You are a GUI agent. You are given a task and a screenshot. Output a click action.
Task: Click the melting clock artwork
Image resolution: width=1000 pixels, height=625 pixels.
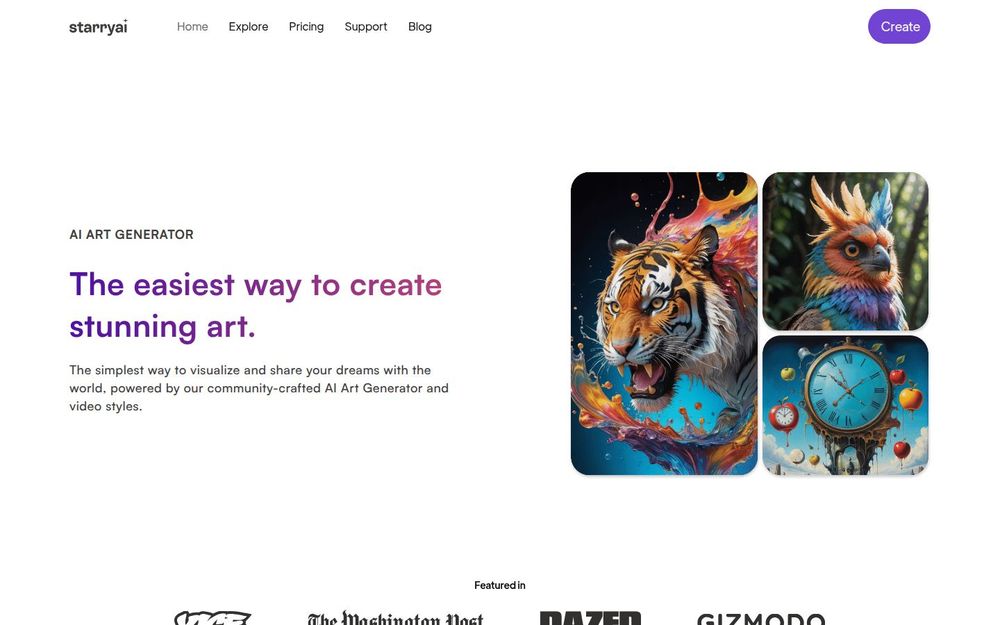[x=845, y=406]
